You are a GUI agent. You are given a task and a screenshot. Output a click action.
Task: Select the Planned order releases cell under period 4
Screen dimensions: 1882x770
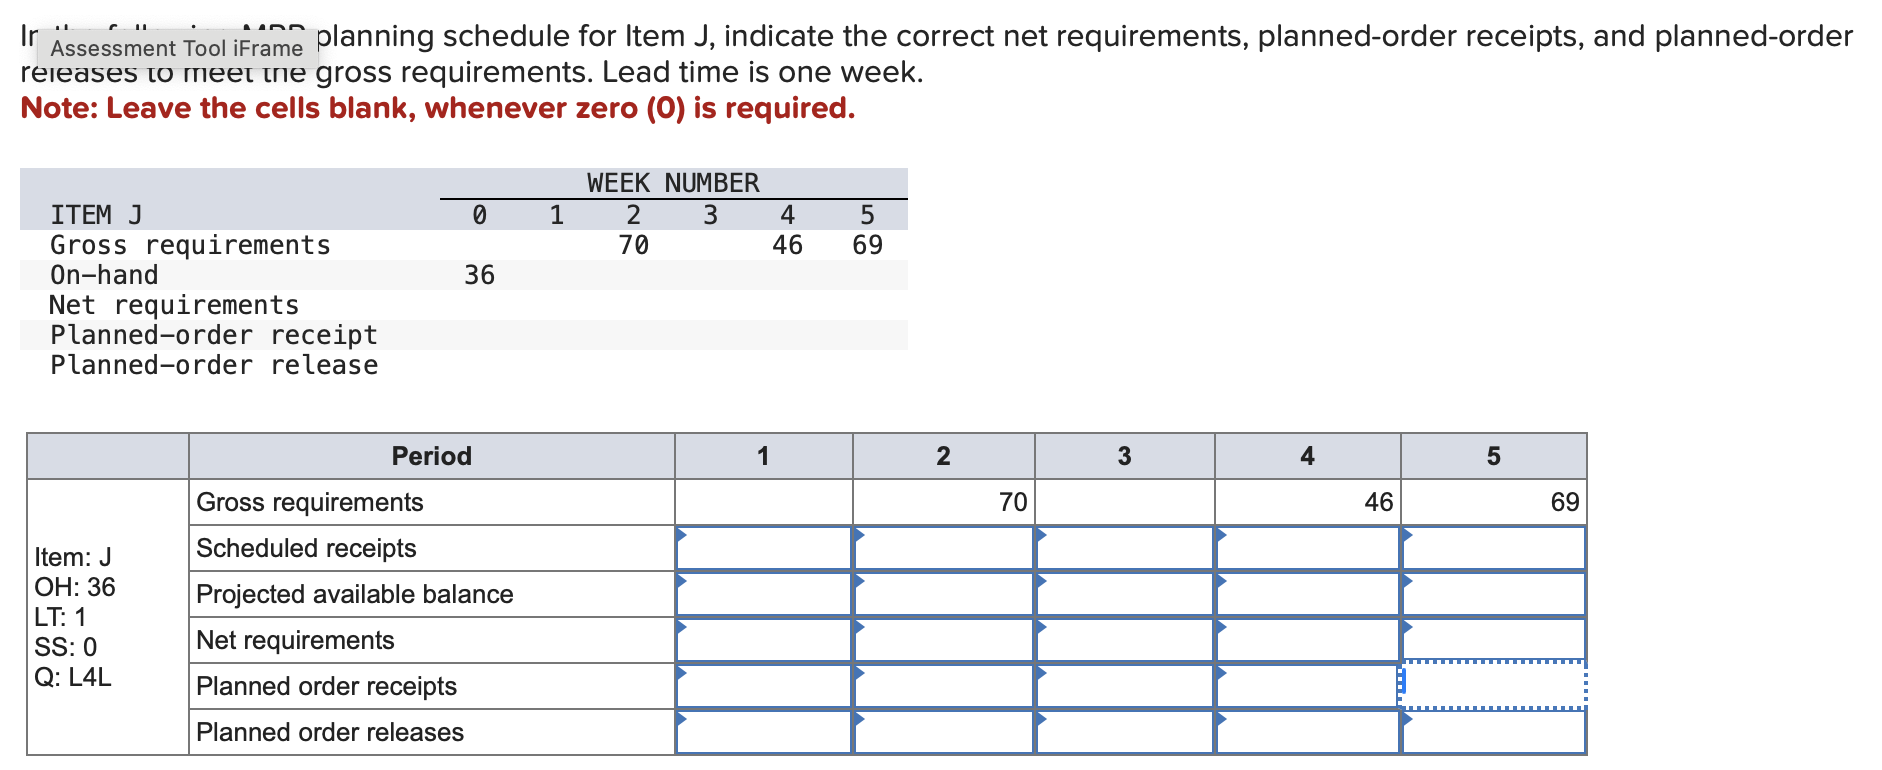(x=1307, y=732)
